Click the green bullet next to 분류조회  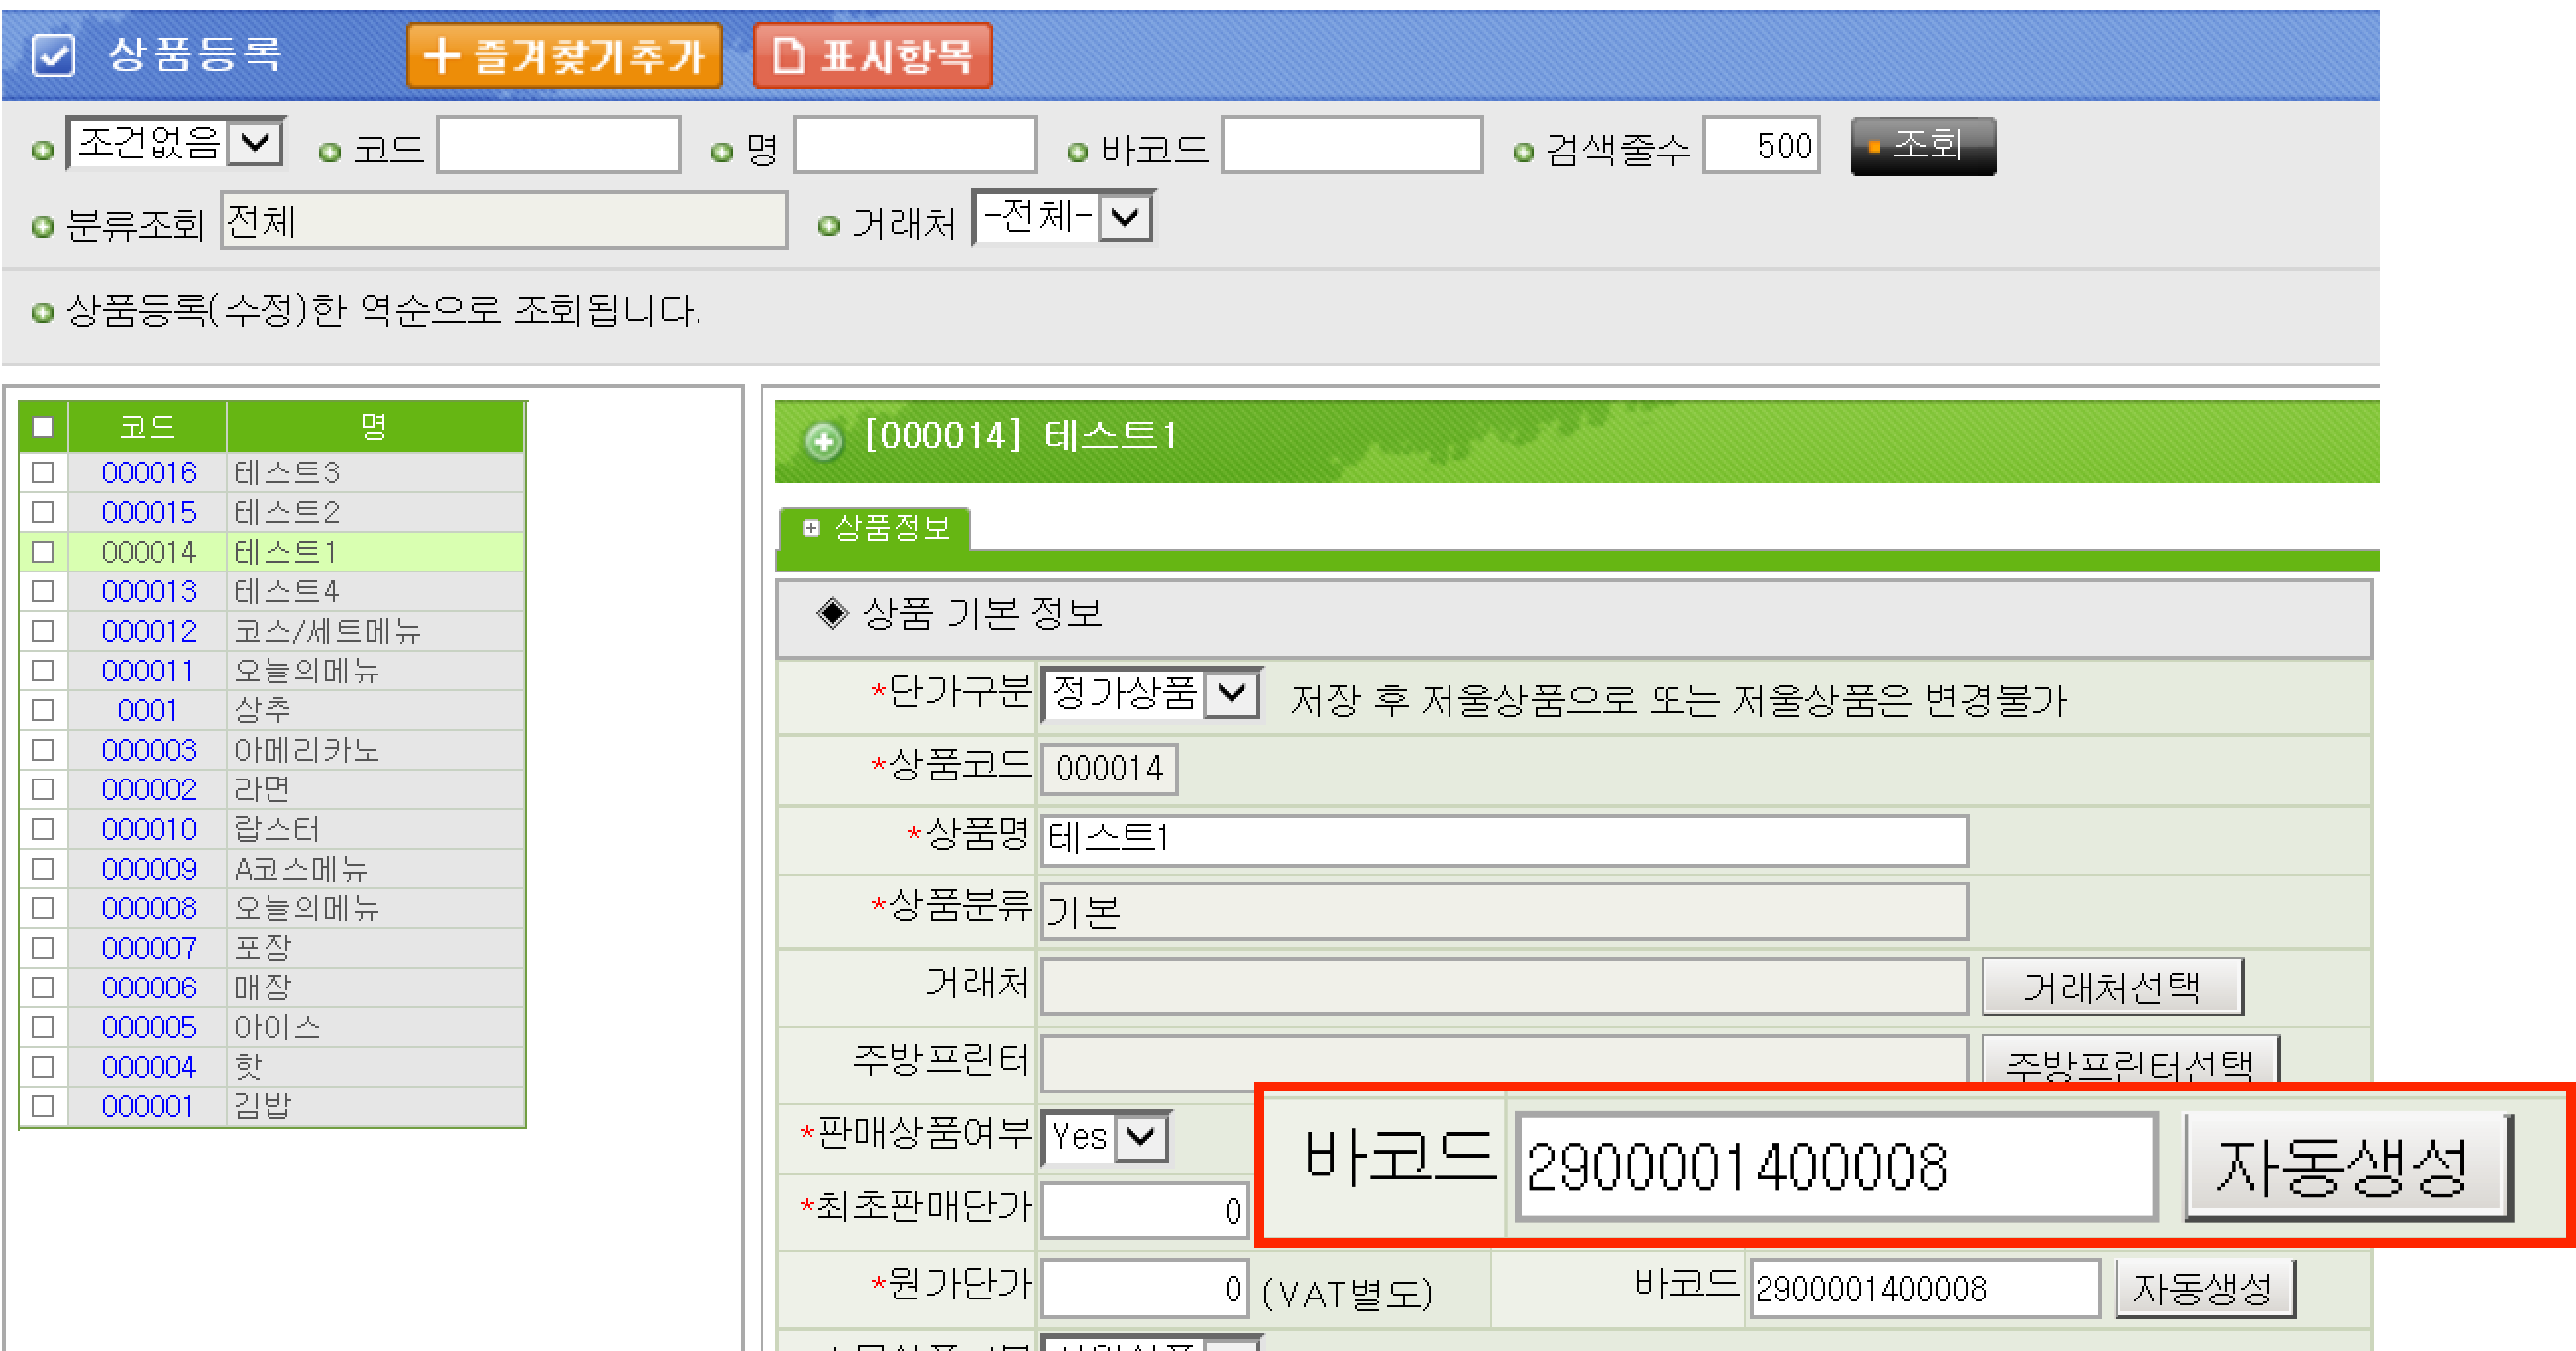click(42, 227)
